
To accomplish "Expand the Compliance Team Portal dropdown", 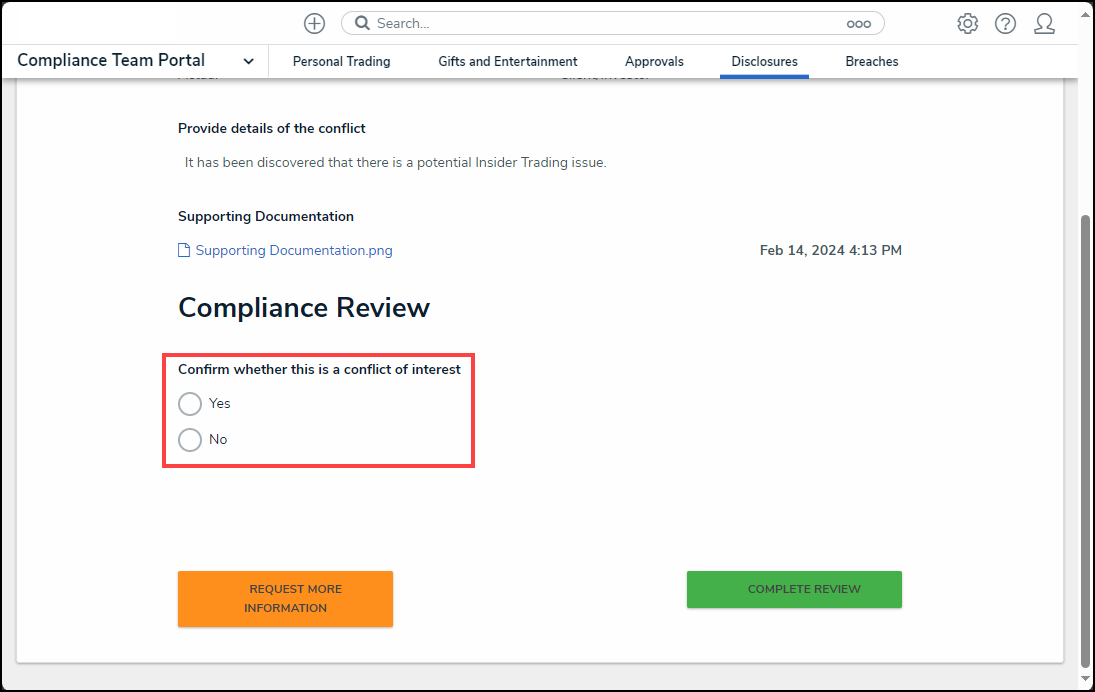I will click(x=247, y=60).
